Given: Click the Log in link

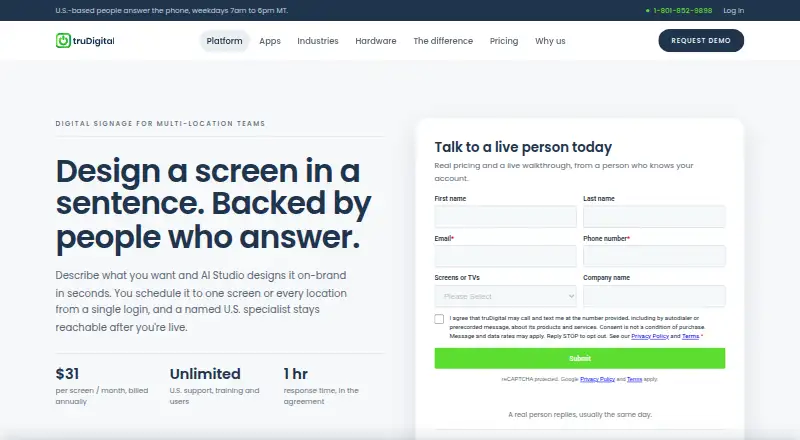Looking at the screenshot, I should (x=734, y=10).
